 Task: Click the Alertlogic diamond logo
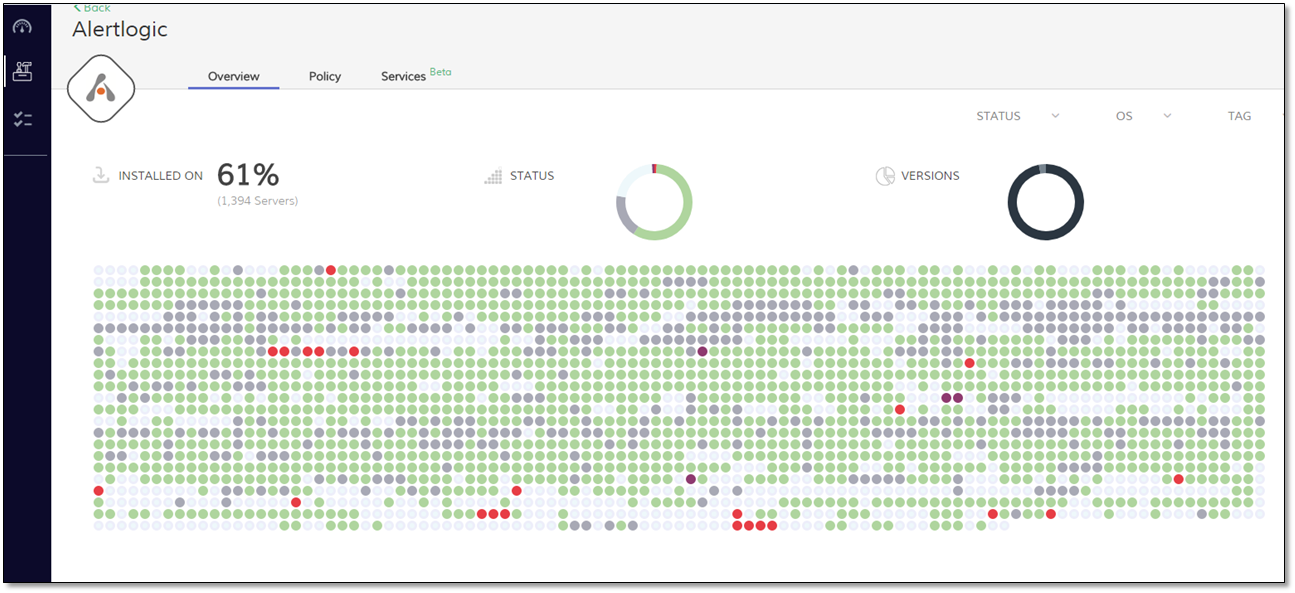pyautogui.click(x=101, y=89)
